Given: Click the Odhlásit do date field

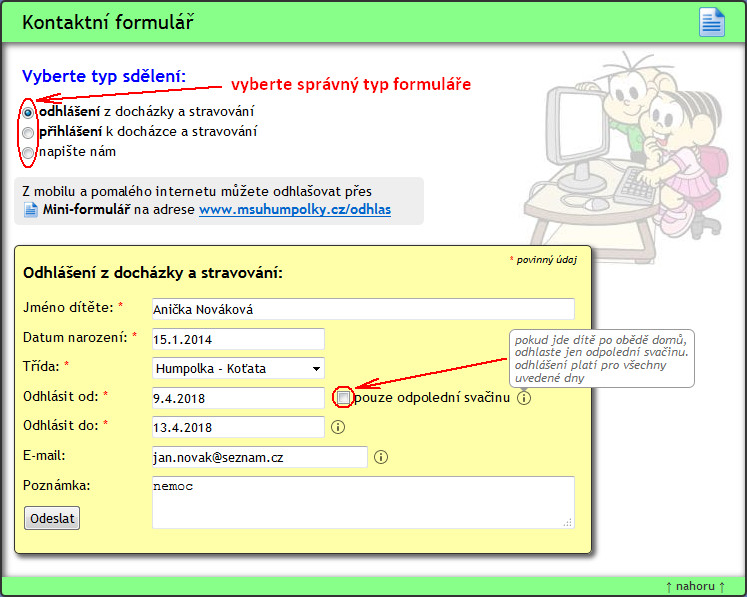Looking at the screenshot, I should point(238,427).
